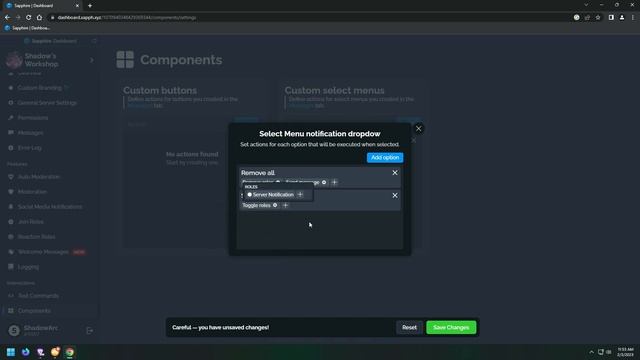Go back with the browser back arrow
The image size is (640, 360).
(7, 18)
